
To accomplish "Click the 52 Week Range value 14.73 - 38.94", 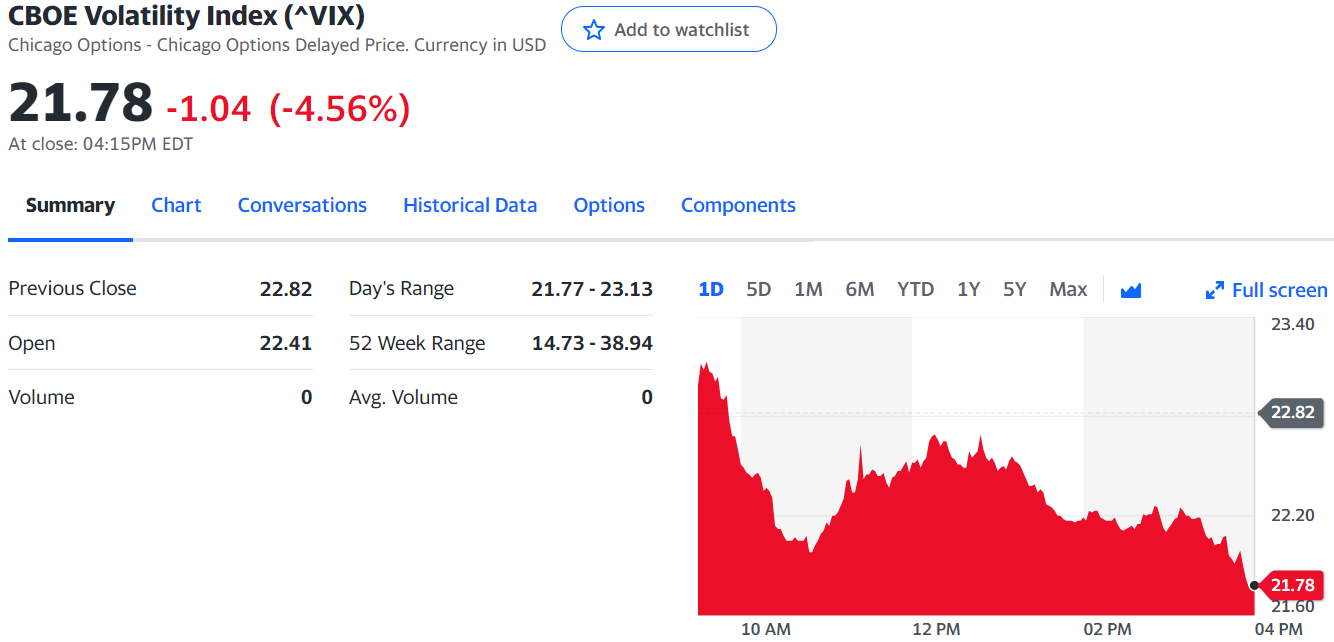I will [x=592, y=343].
